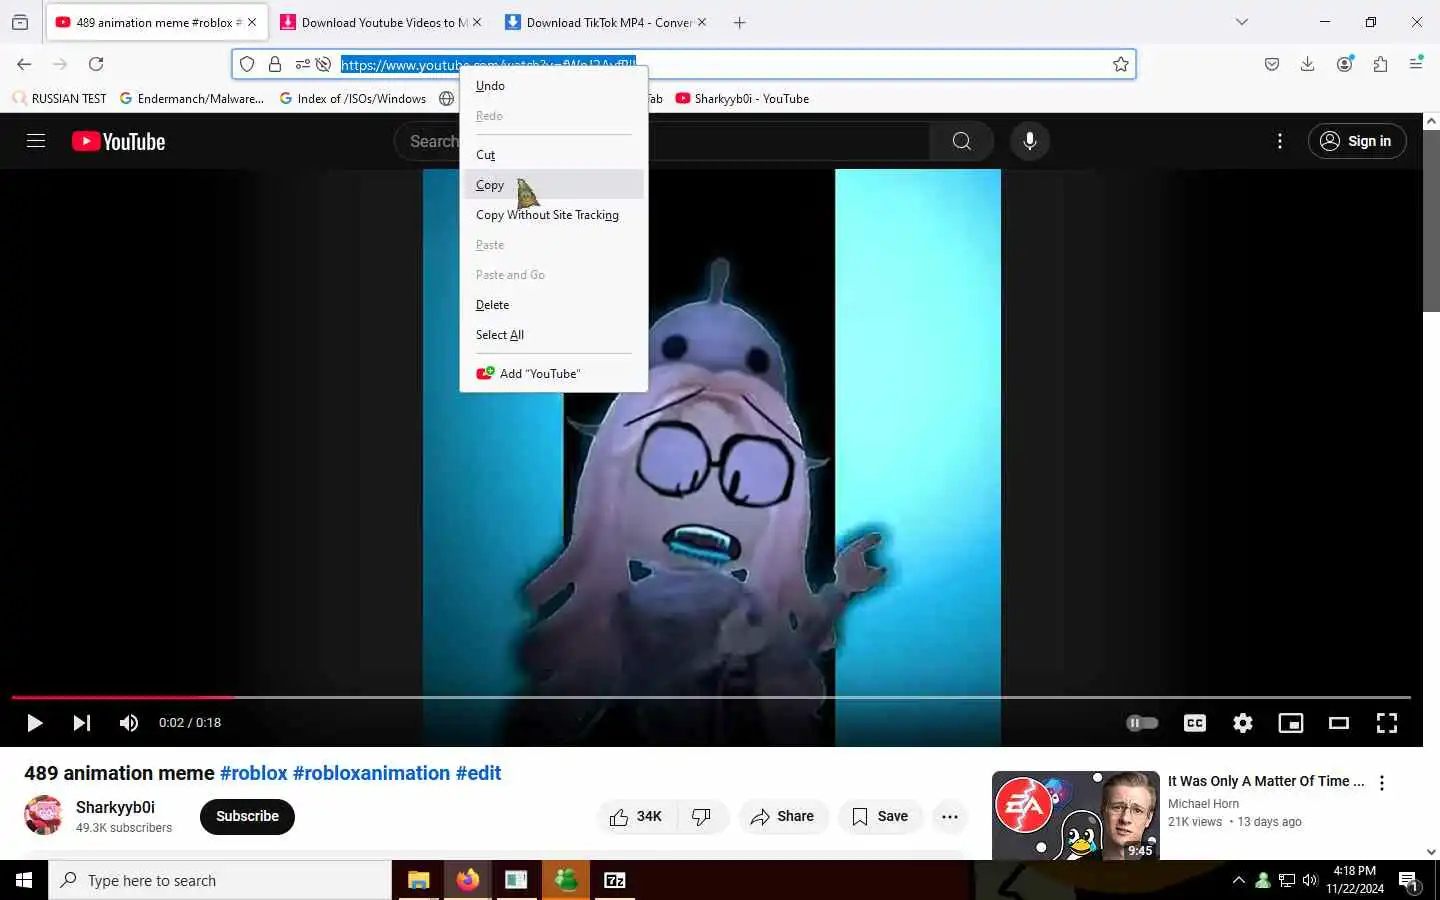Choose Select All from context menu
Screen dimensions: 1440x900
pyautogui.click(x=552, y=335)
